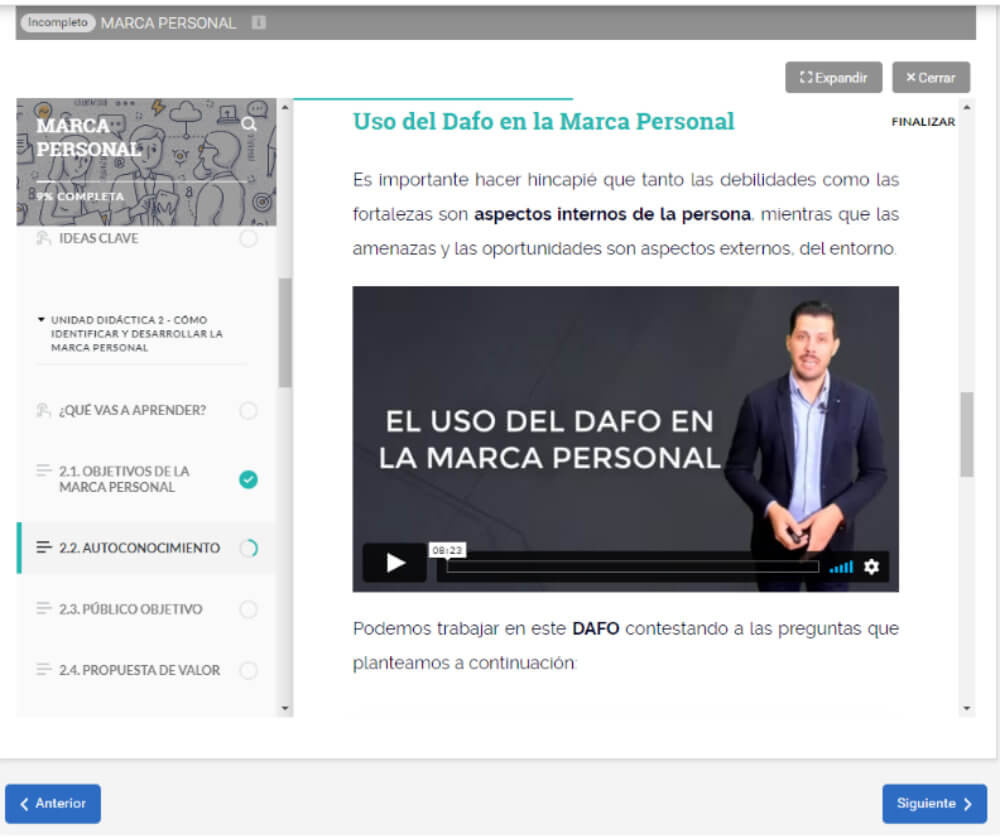This screenshot has height=840, width=1000.
Task: Expand the course viewer with Expandir
Action: click(x=833, y=78)
